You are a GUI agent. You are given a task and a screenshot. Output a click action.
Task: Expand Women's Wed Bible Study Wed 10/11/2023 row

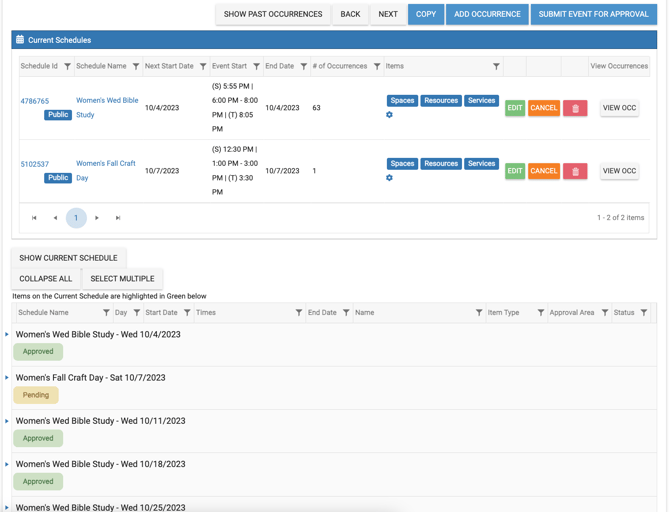tap(7, 421)
